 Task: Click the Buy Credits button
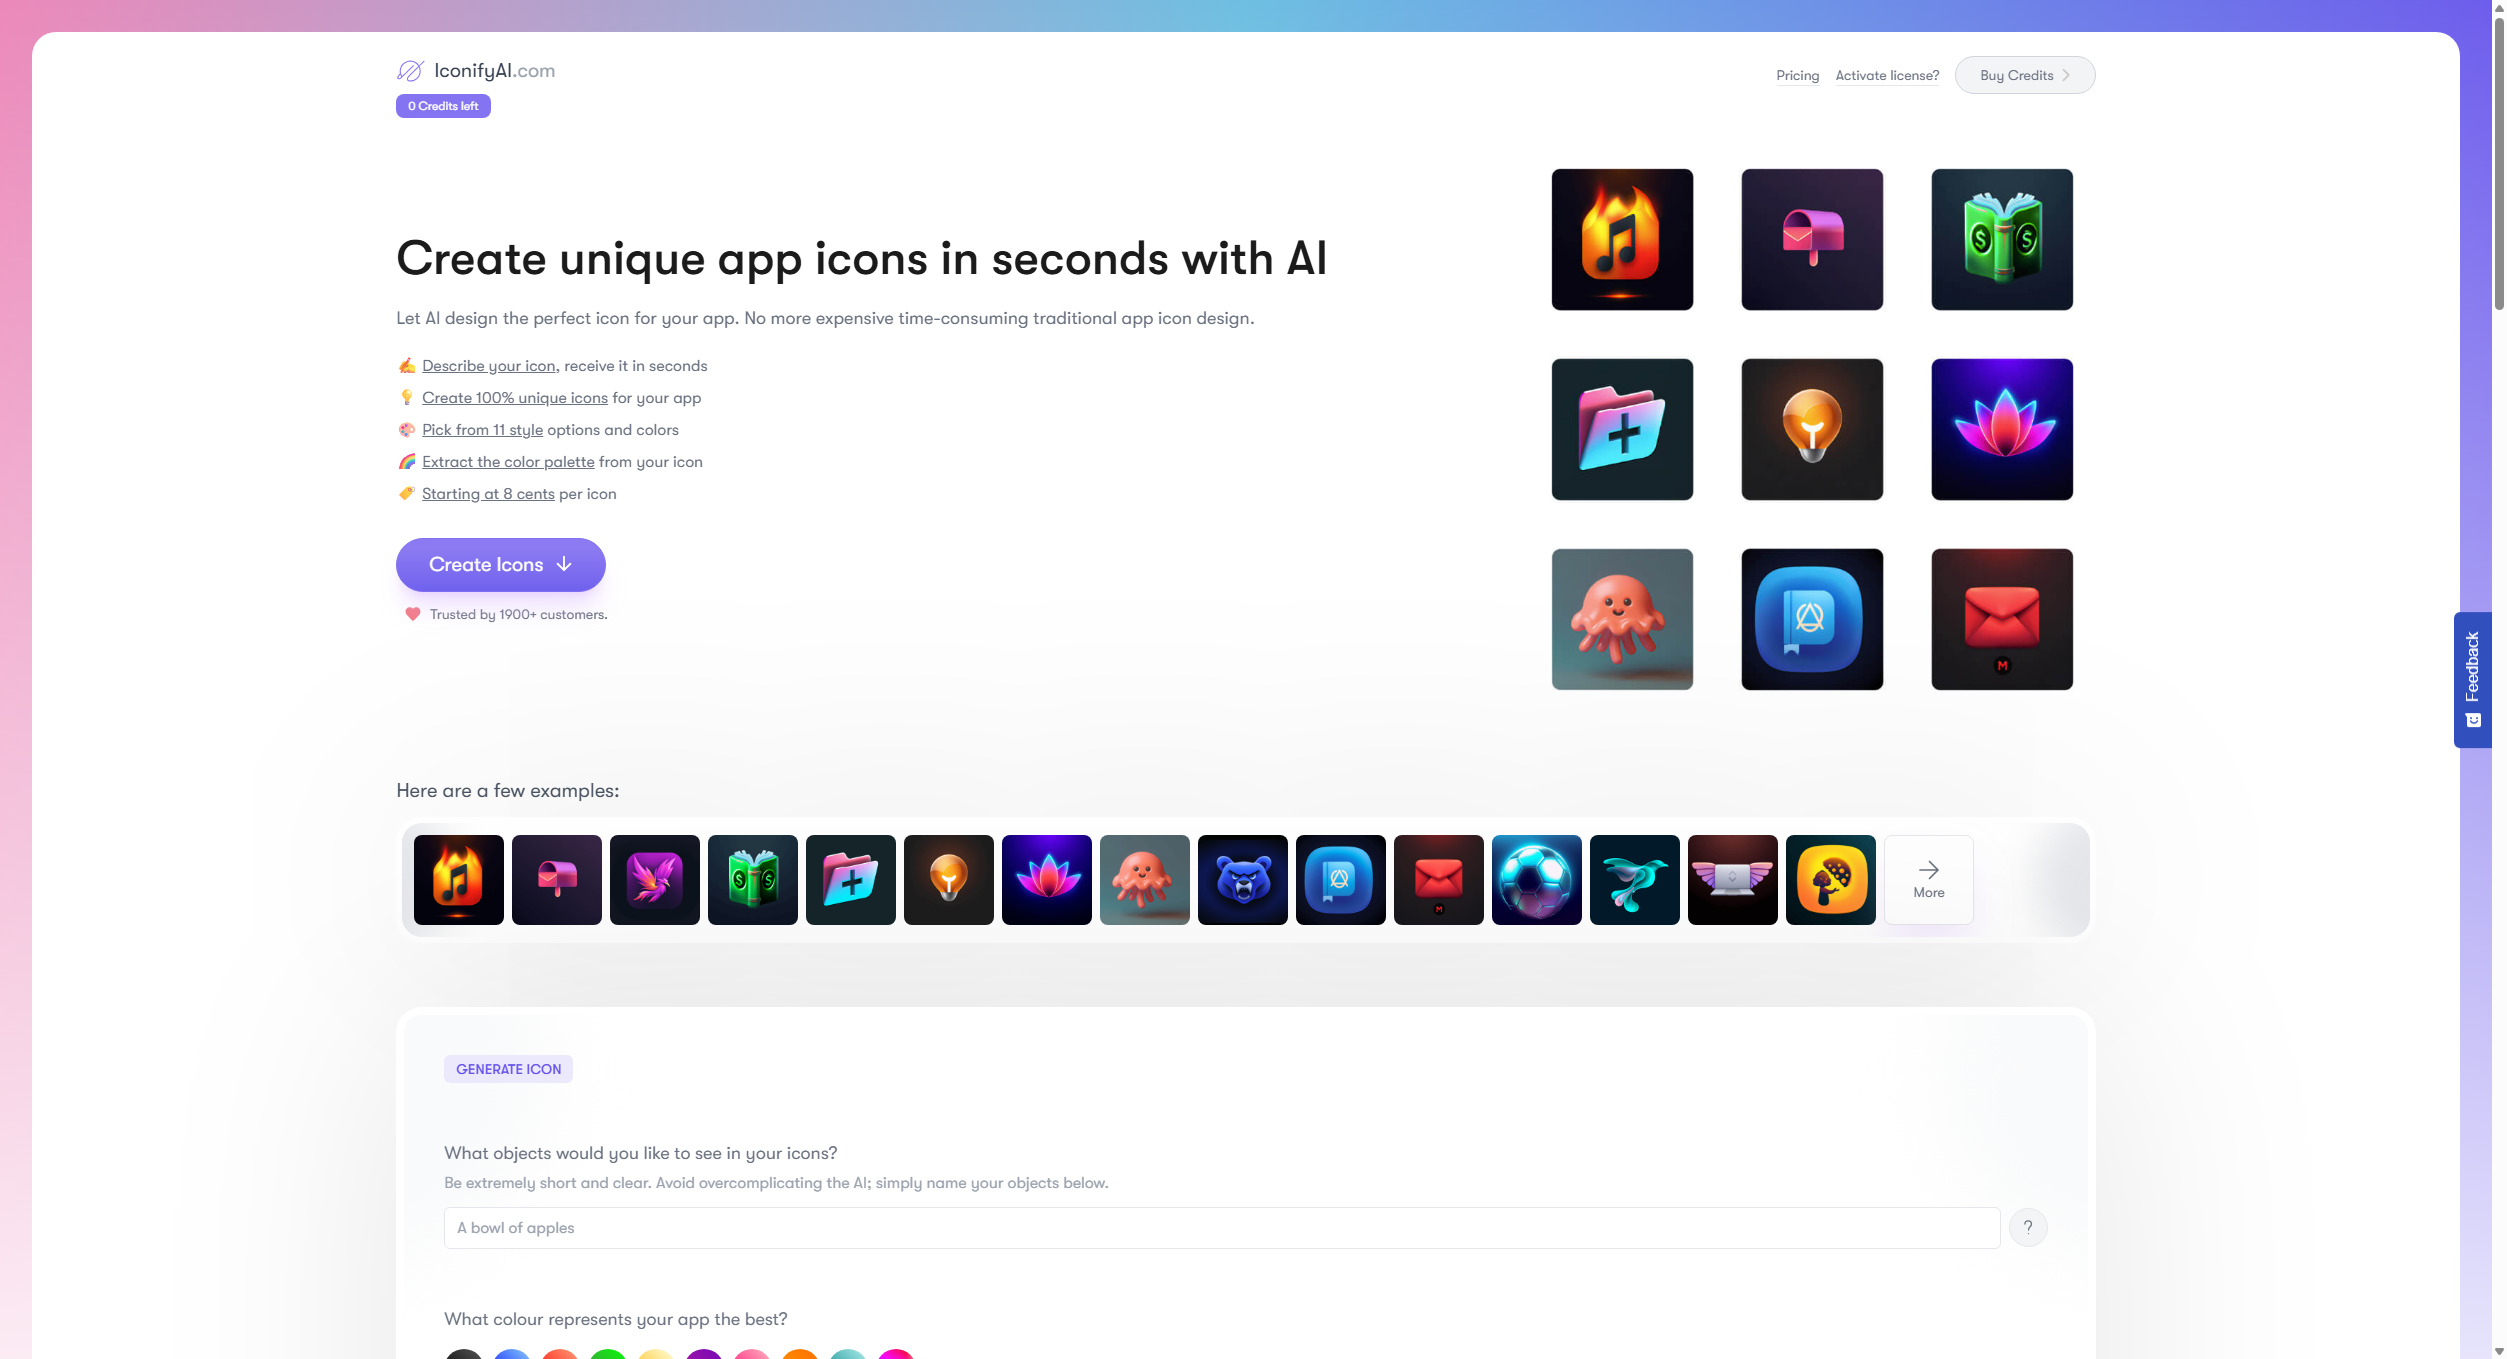(2025, 75)
